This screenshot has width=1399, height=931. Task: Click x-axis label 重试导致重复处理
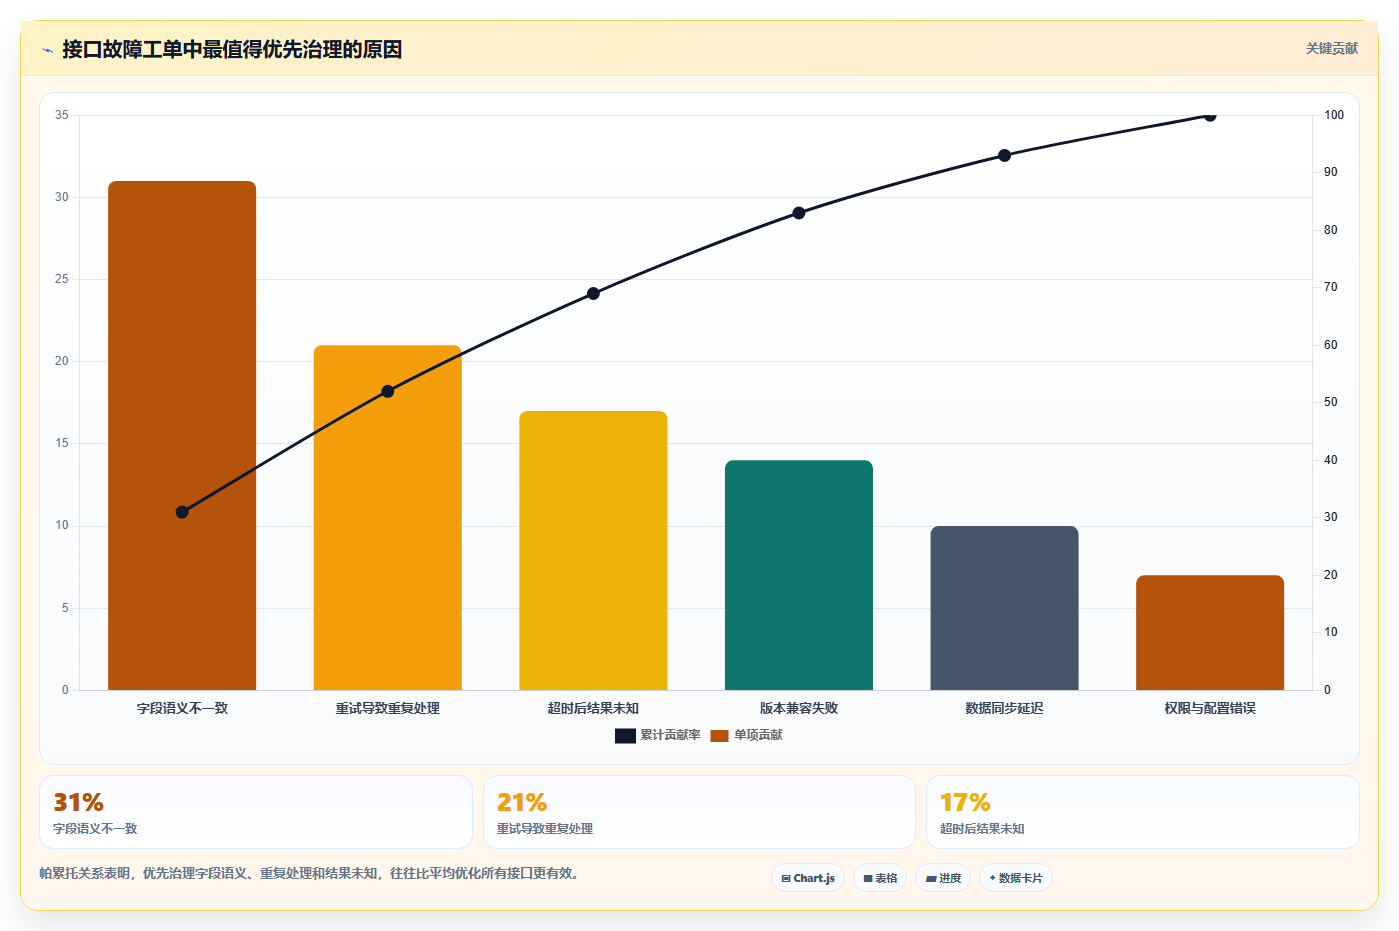[x=388, y=708]
